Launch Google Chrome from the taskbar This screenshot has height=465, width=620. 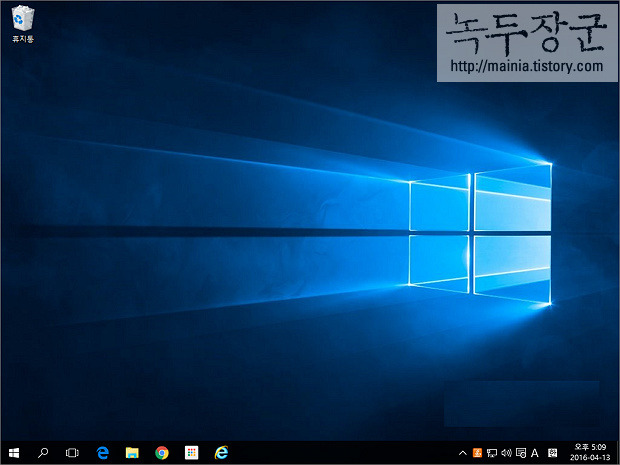(162, 453)
